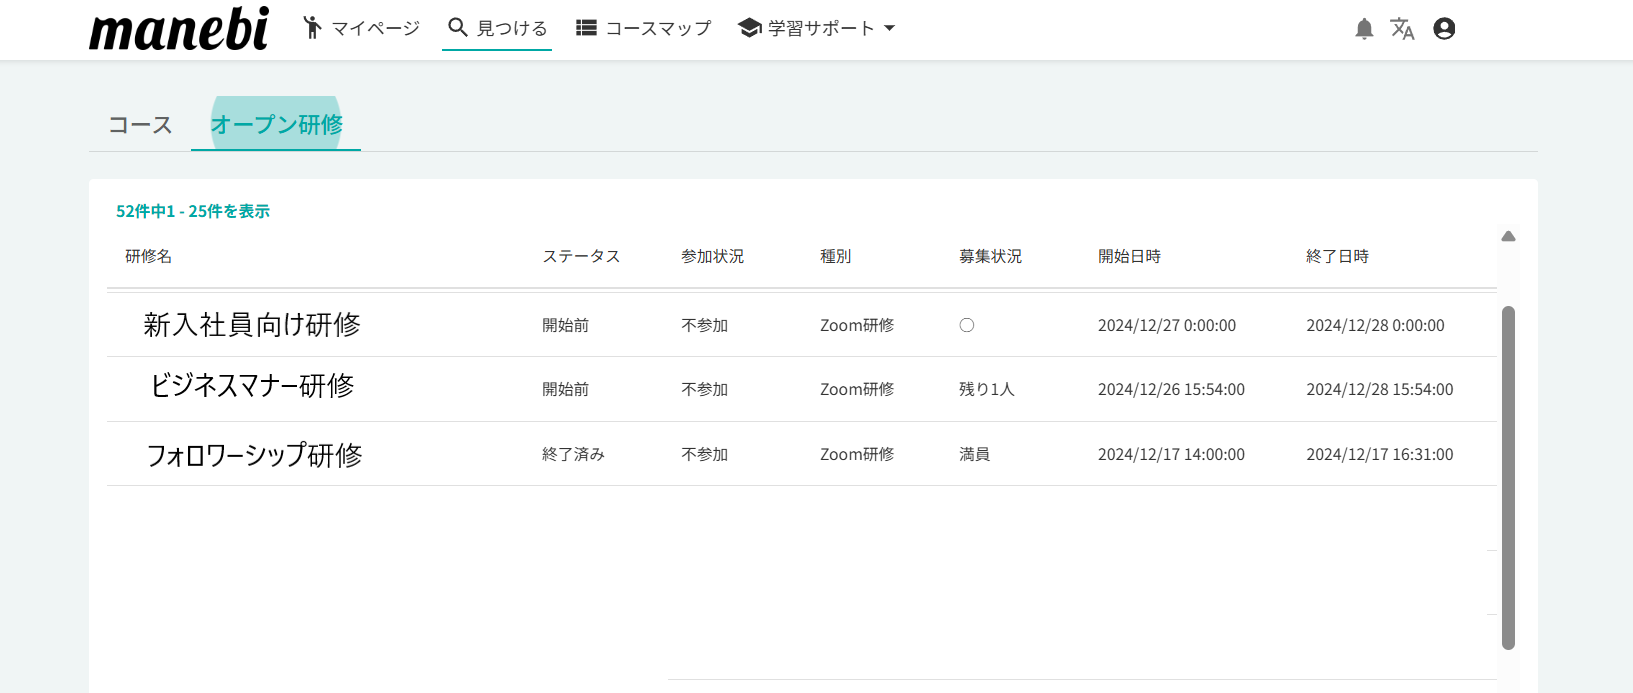Click the open circle recruitment status
Image resolution: width=1633 pixels, height=693 pixels.
pyautogui.click(x=966, y=325)
